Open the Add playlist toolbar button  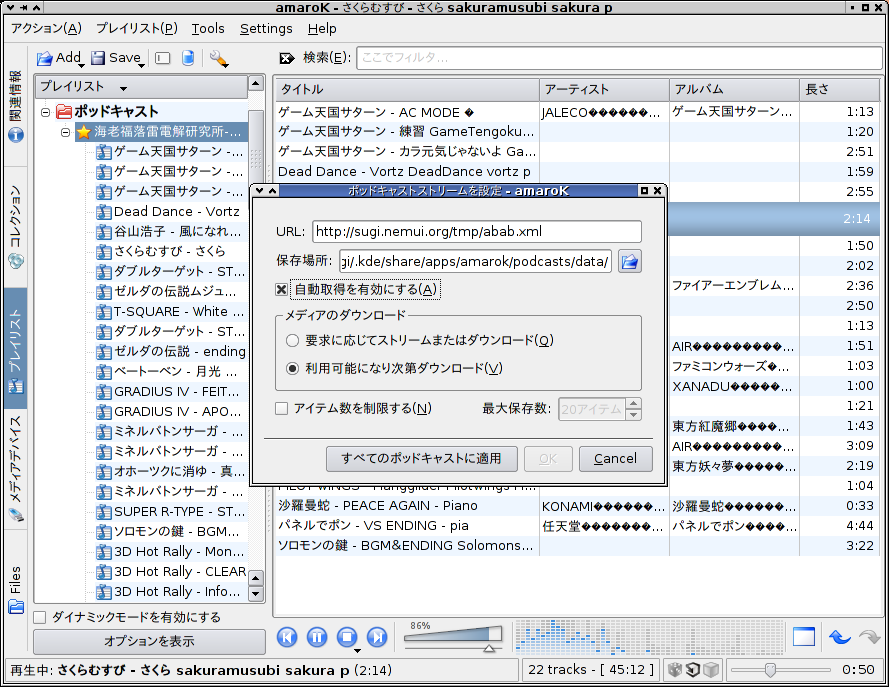point(60,58)
